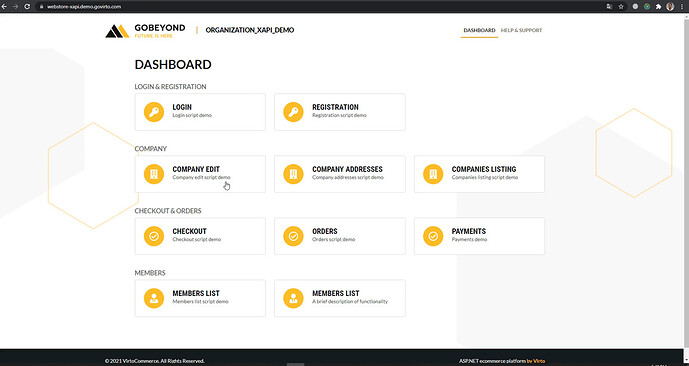689x366 pixels.
Task: Go back using browser back arrow
Action: click(x=4, y=7)
